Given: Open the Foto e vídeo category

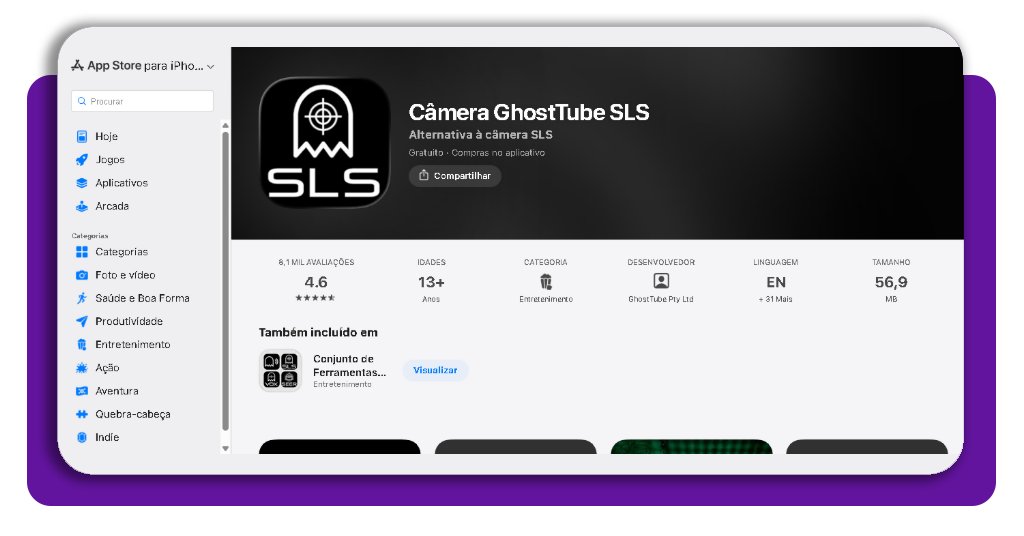Looking at the screenshot, I should 125,276.
